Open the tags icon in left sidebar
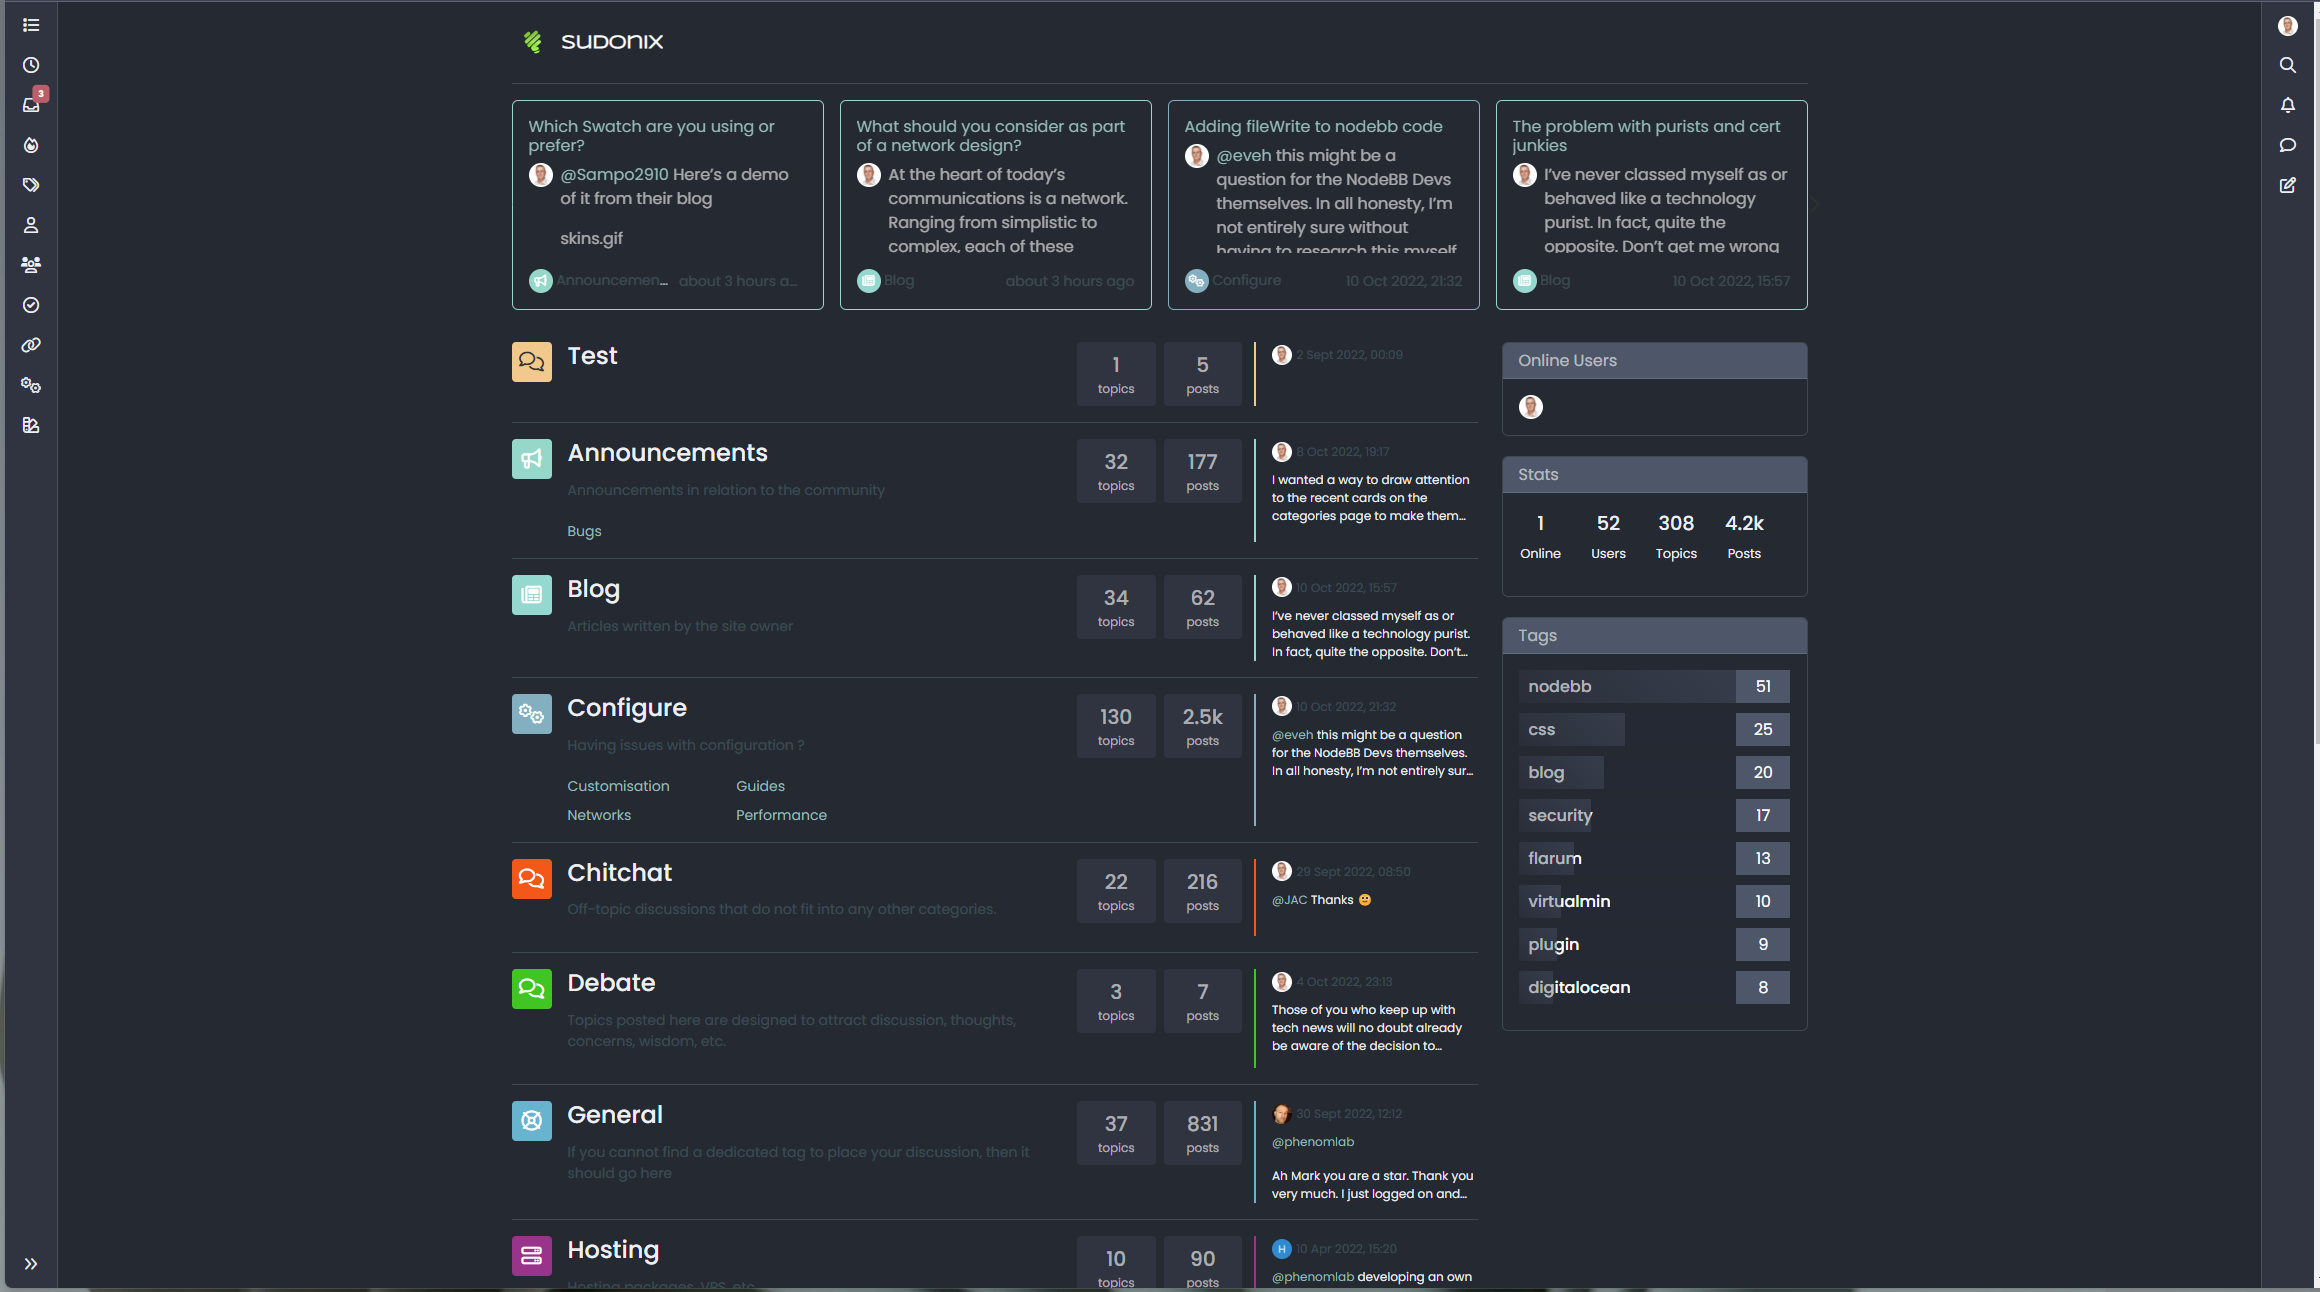This screenshot has height=1292, width=2320. pos(31,185)
